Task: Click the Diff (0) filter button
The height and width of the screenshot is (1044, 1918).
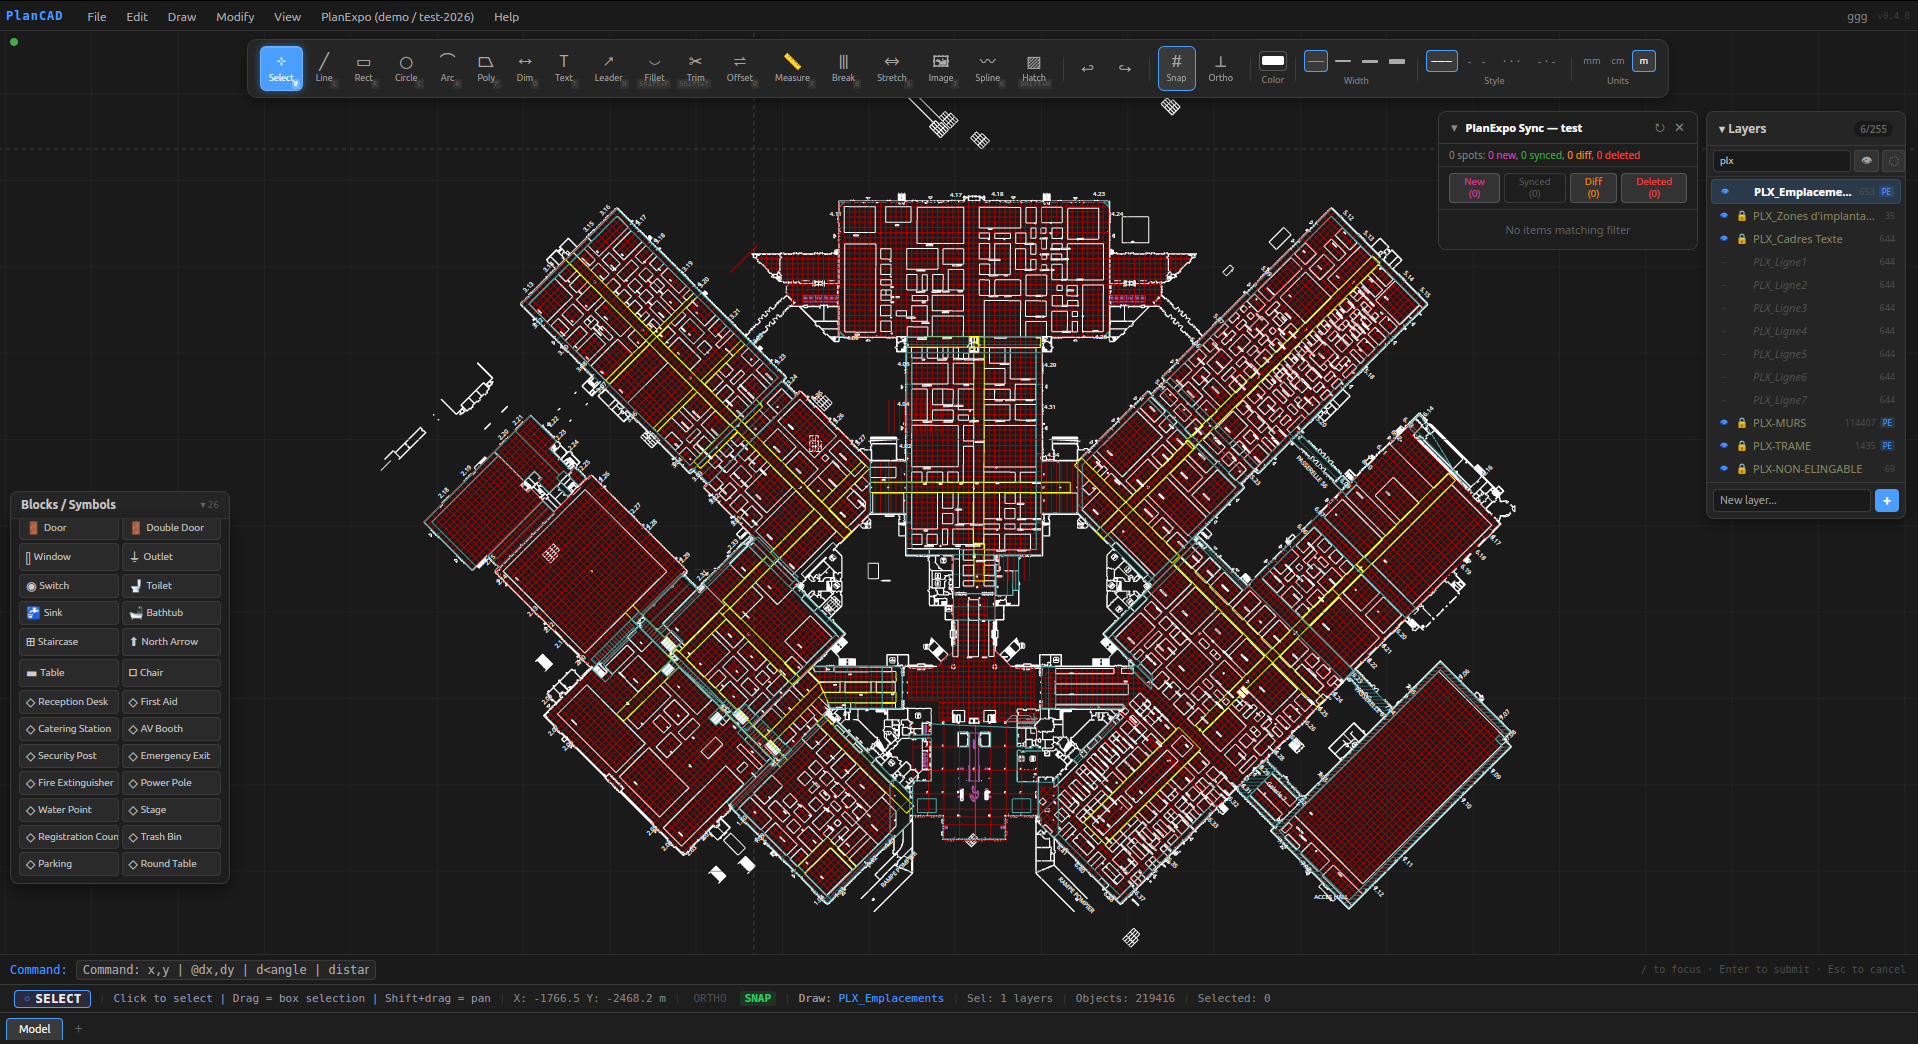Action: [x=1593, y=188]
